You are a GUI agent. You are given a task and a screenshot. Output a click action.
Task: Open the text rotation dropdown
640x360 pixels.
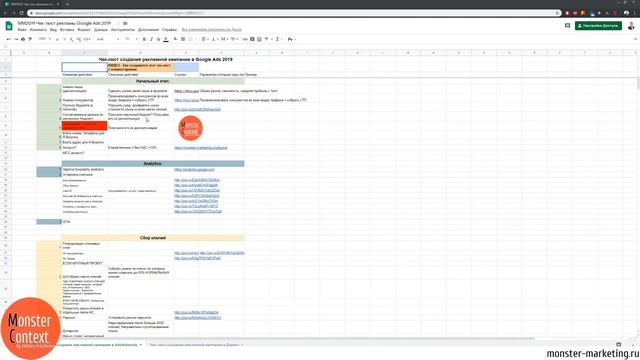(x=234, y=39)
